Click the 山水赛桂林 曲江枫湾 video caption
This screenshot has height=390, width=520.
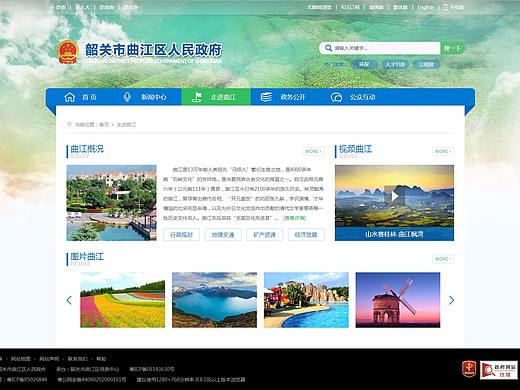pyautogui.click(x=394, y=234)
